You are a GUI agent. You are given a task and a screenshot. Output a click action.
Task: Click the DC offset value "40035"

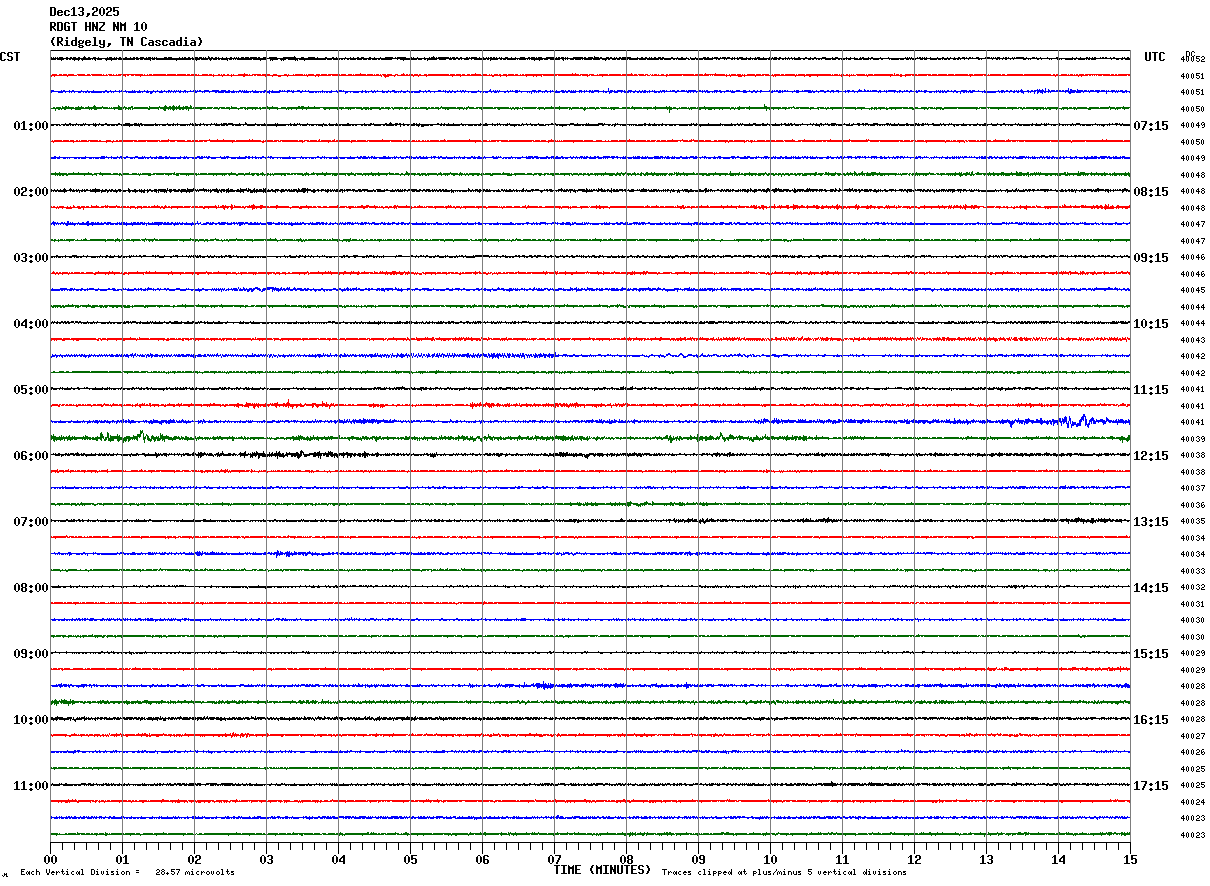[1192, 522]
